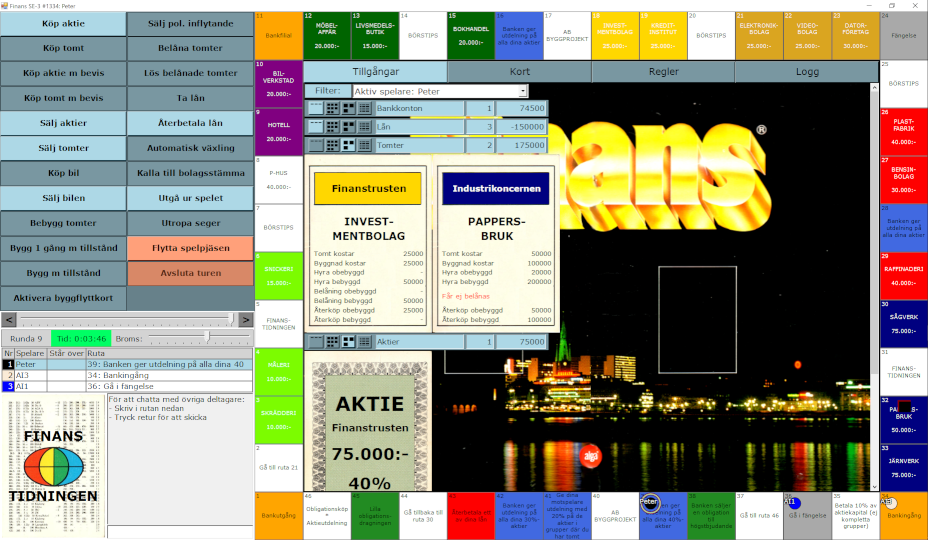This screenshot has height=540, width=928.
Task: Select the Finanstrusten Aktie share card
Action: tap(370, 423)
